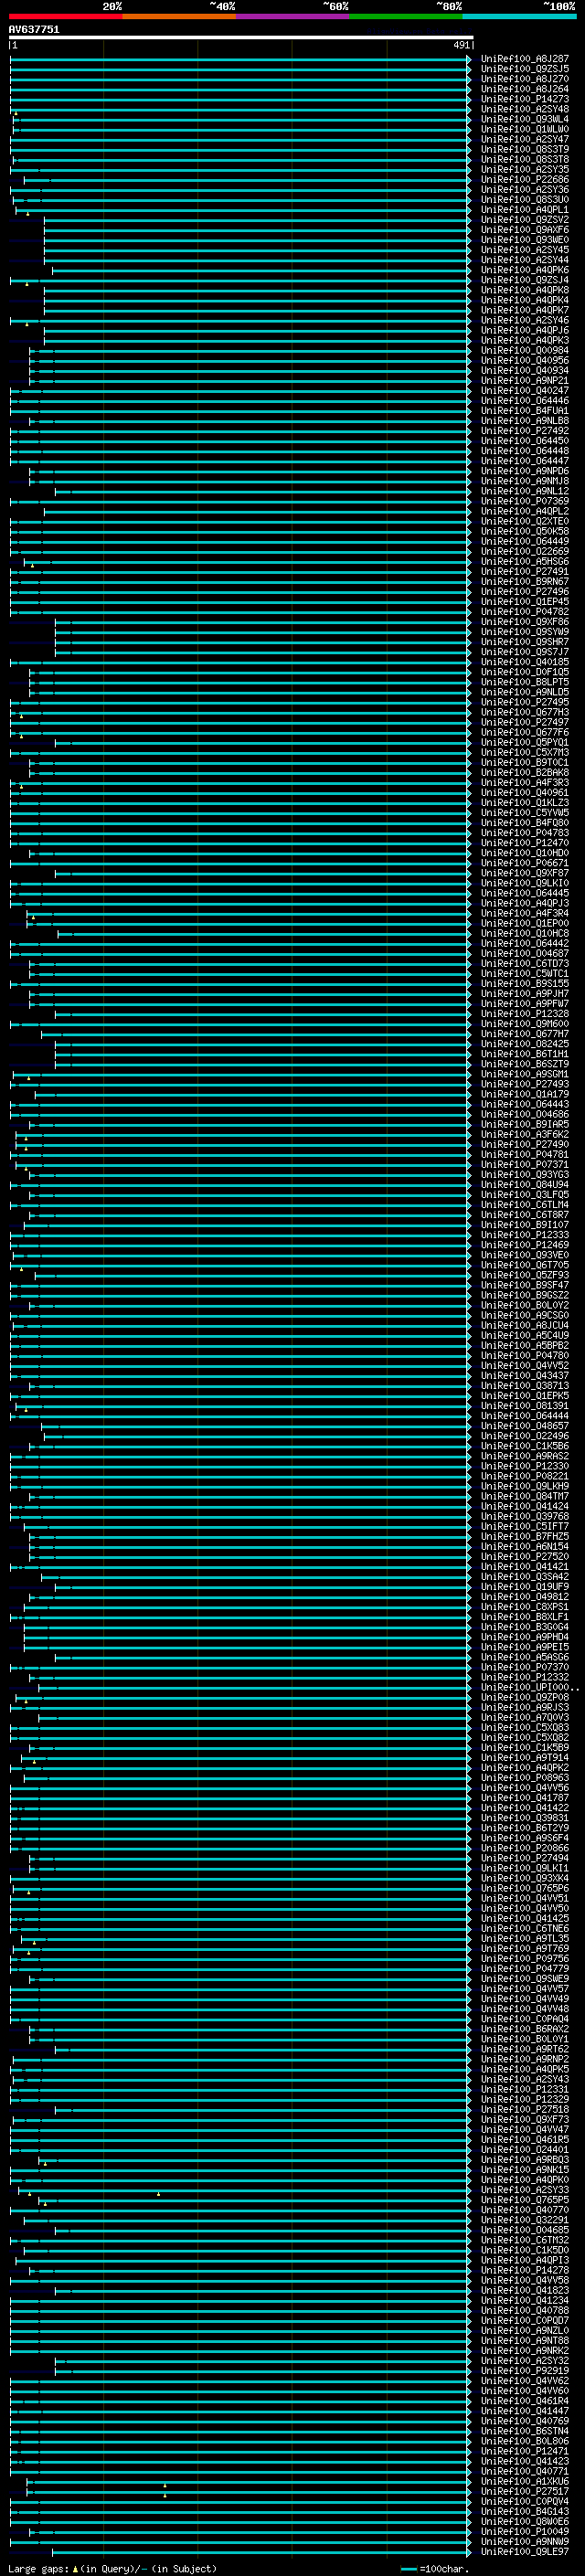Click the purple ~60% identity legend segment
Viewport: 585px width, 2576px height.
(x=292, y=16)
